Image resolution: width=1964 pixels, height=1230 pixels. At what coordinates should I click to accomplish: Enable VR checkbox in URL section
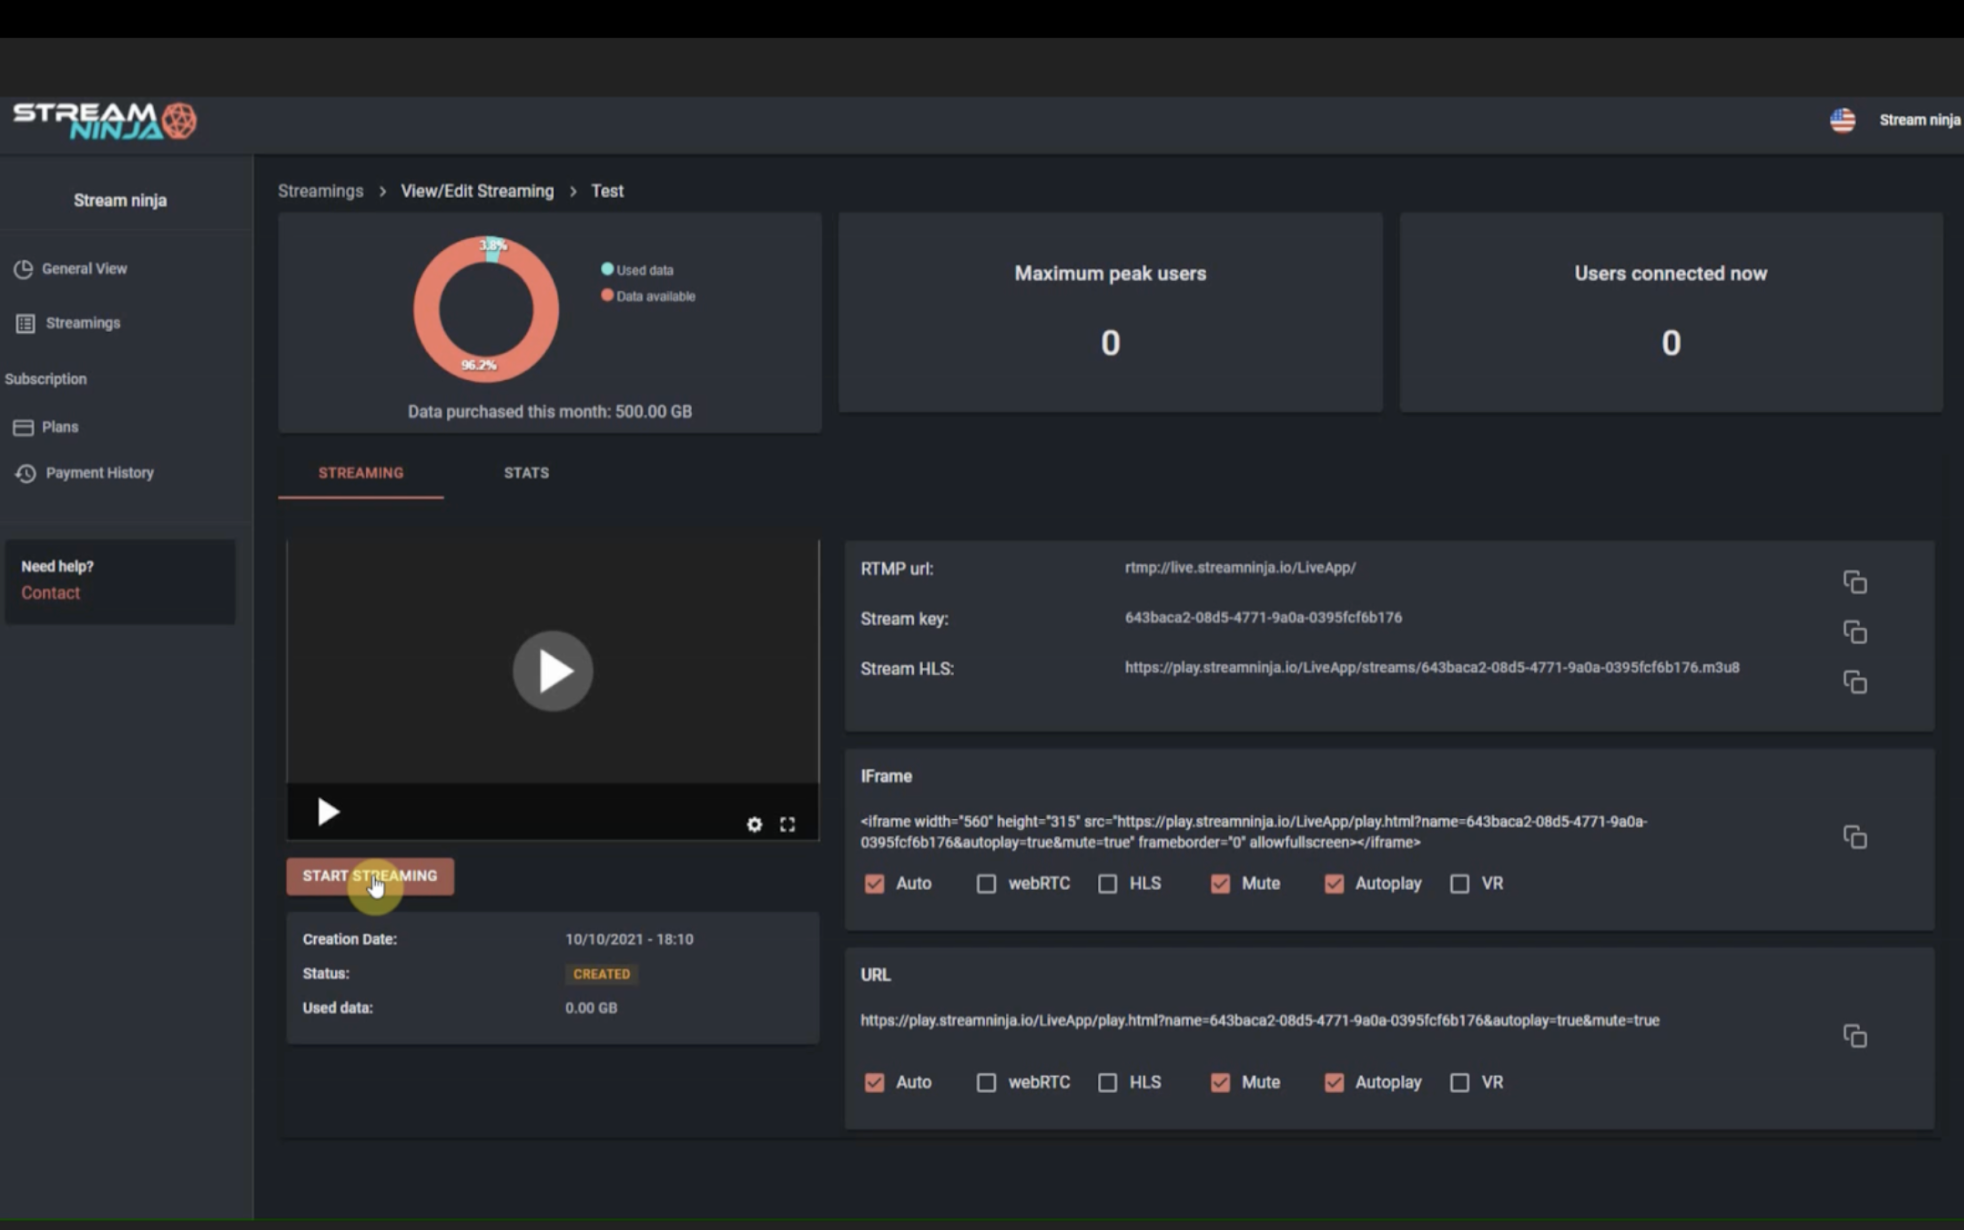pyautogui.click(x=1460, y=1083)
